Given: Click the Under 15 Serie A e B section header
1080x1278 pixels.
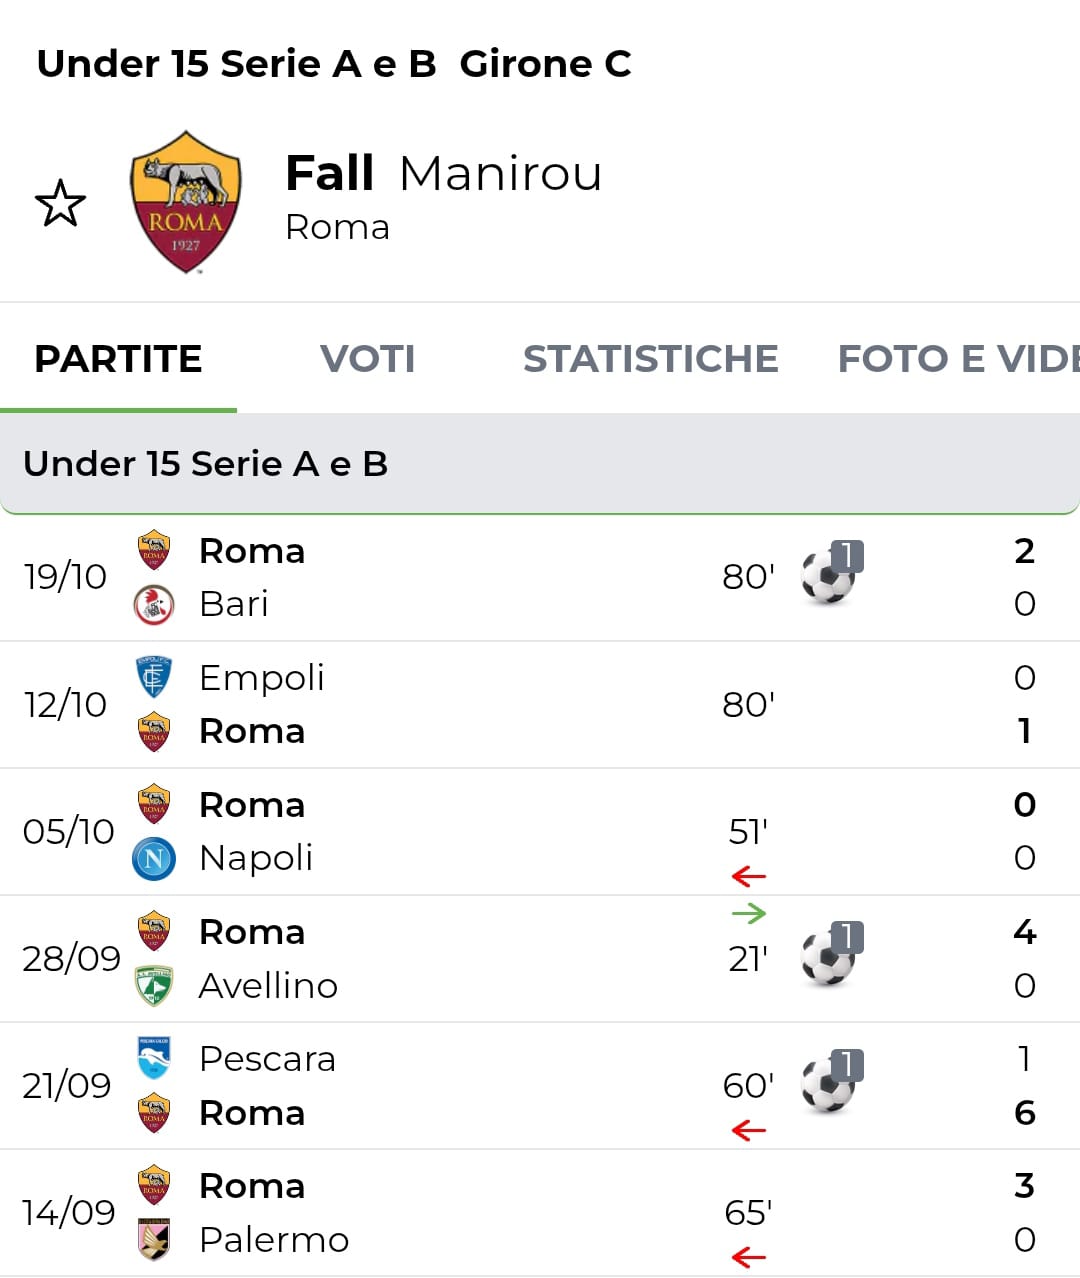Looking at the screenshot, I should [206, 464].
